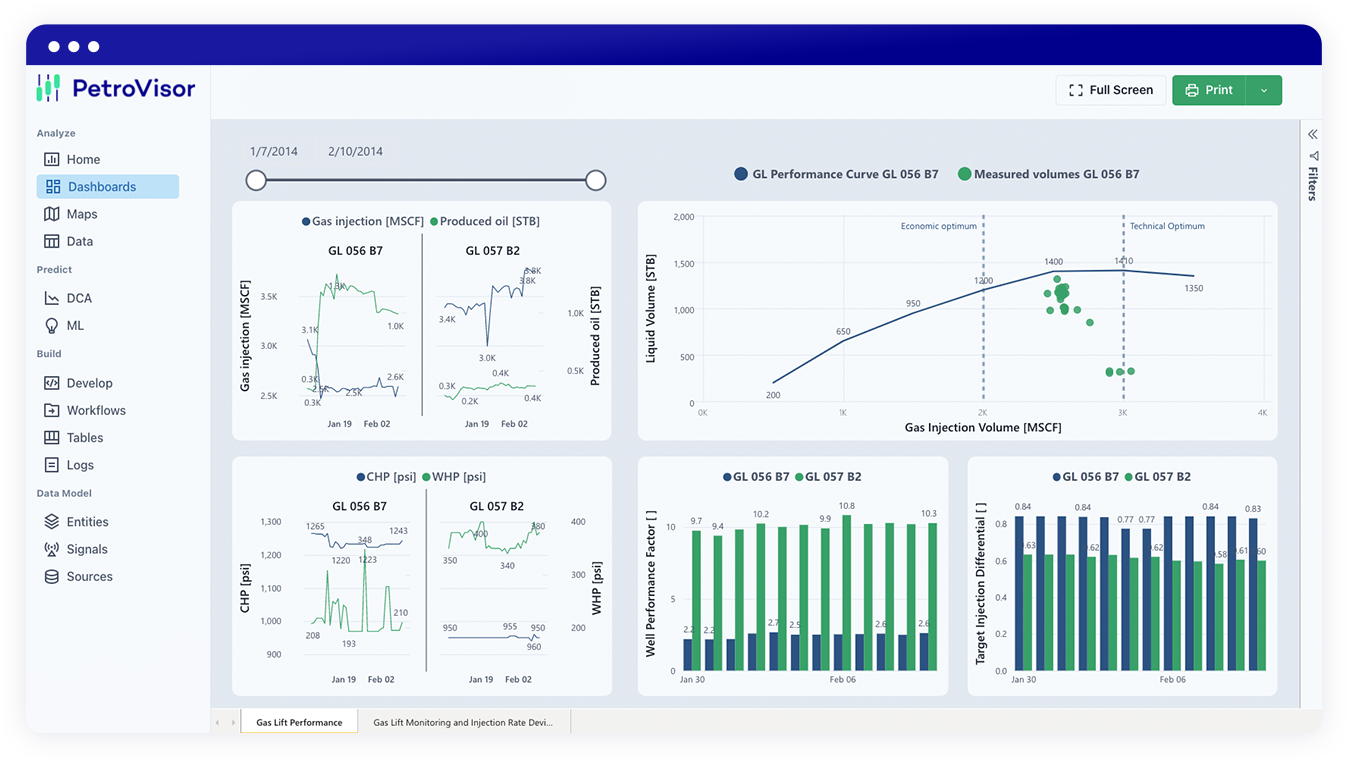Open the Develop code icon

tap(52, 383)
